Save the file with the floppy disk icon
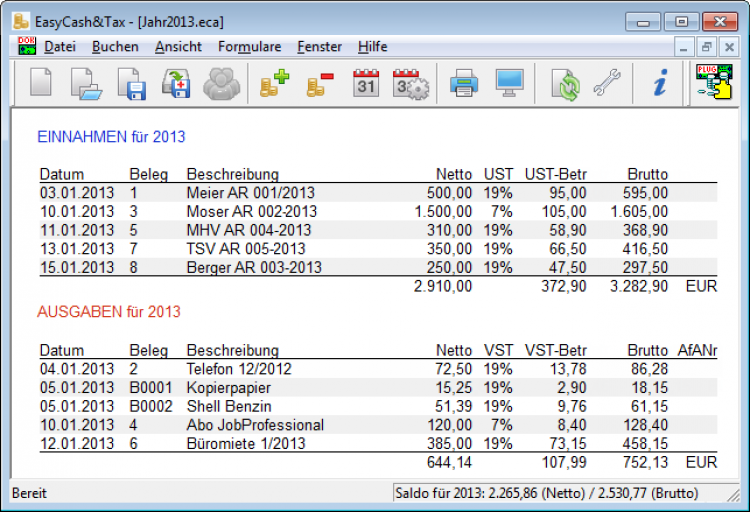The width and height of the screenshot is (750, 512). [x=131, y=84]
